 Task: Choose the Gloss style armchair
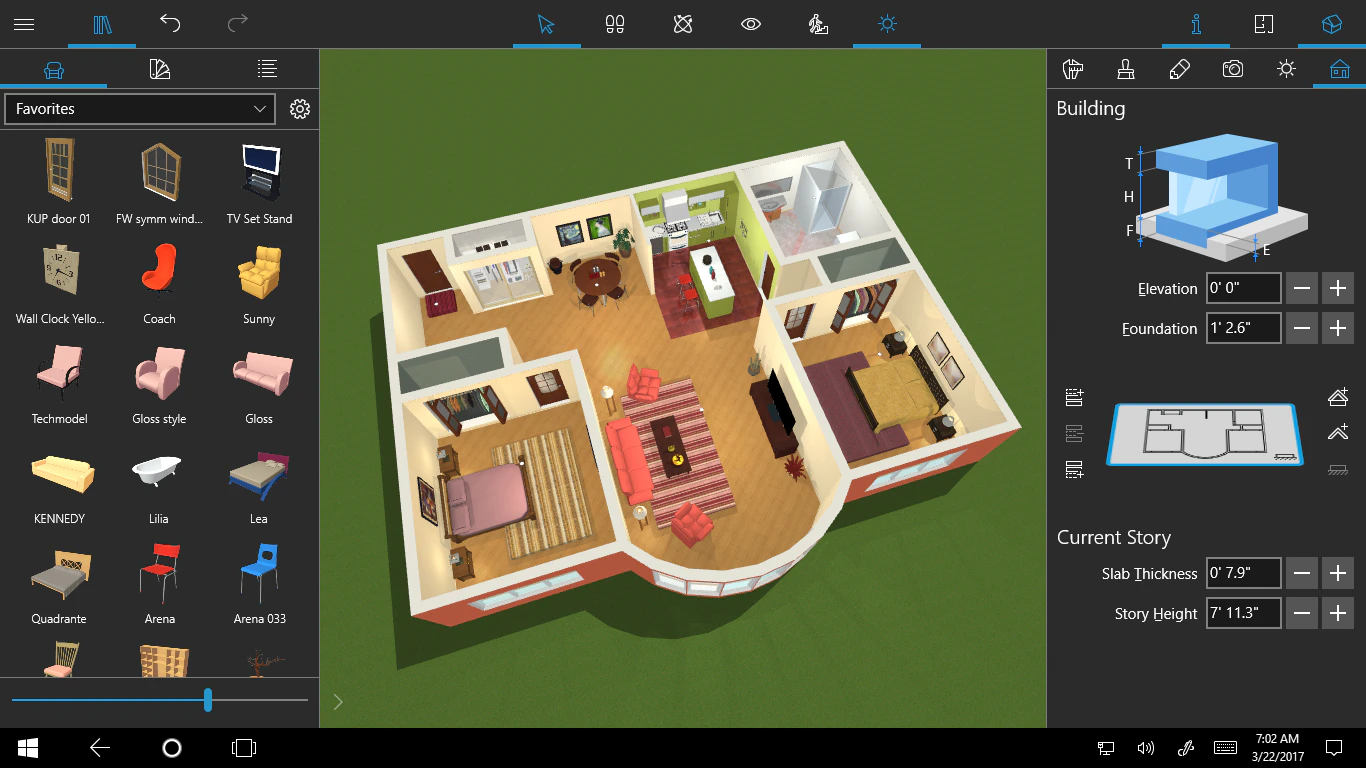(159, 382)
